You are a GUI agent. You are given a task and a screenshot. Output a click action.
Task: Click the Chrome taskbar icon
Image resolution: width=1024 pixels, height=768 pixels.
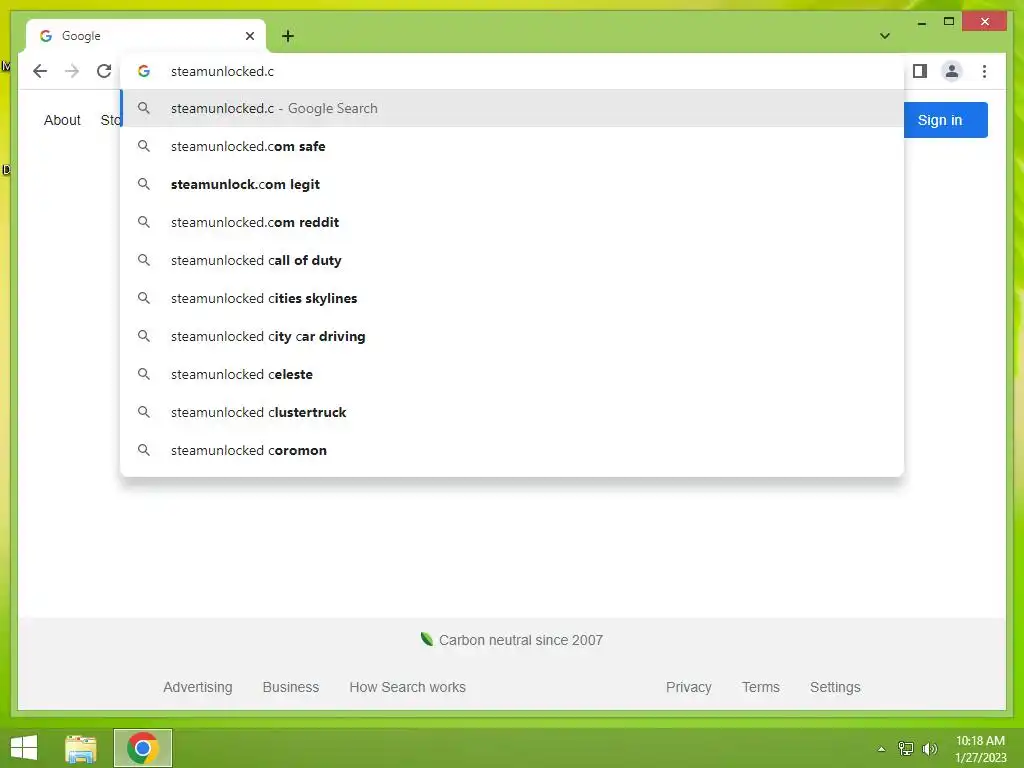click(143, 748)
